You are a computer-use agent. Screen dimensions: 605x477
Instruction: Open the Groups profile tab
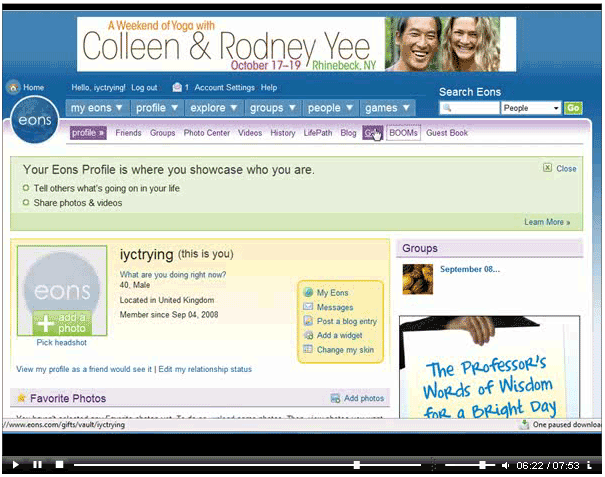[162, 133]
